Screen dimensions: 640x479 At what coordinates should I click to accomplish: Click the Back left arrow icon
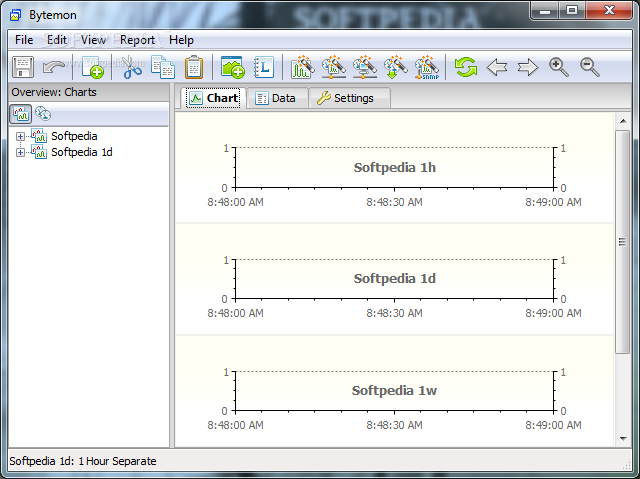(497, 67)
